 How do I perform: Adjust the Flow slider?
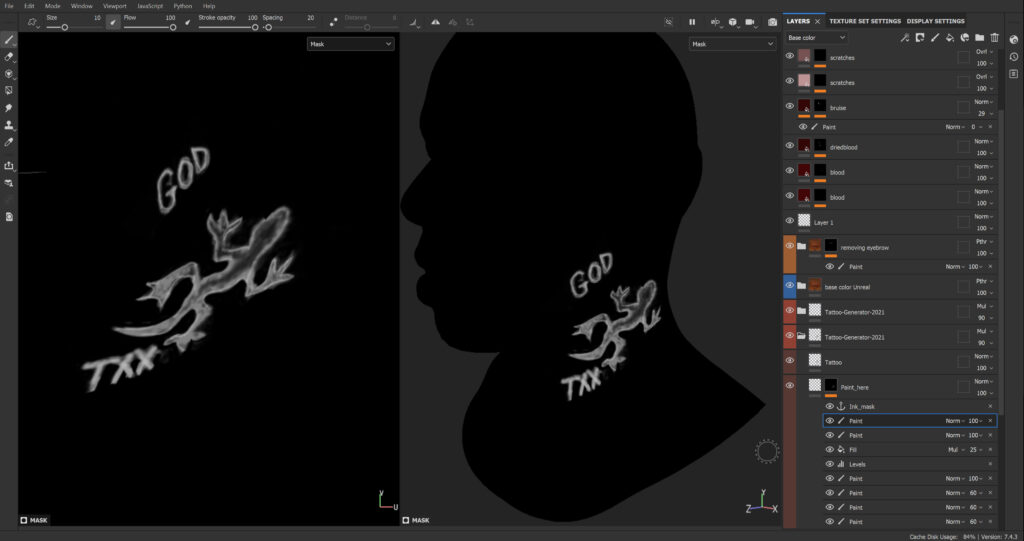click(x=150, y=27)
